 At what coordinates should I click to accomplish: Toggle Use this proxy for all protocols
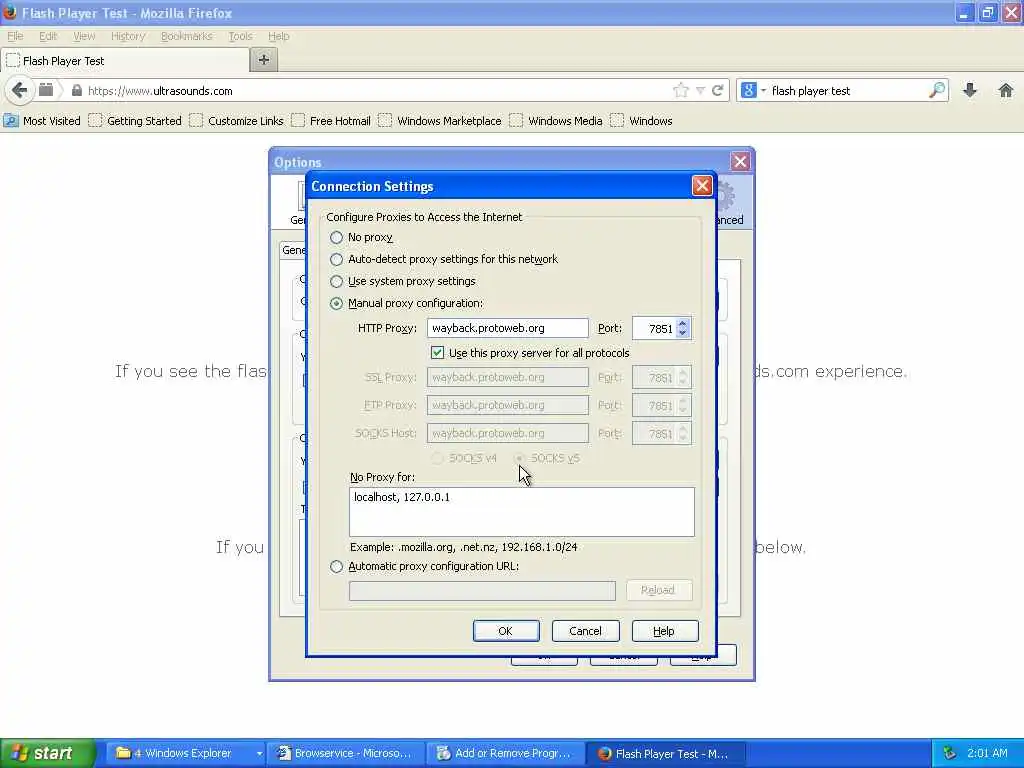tap(438, 353)
